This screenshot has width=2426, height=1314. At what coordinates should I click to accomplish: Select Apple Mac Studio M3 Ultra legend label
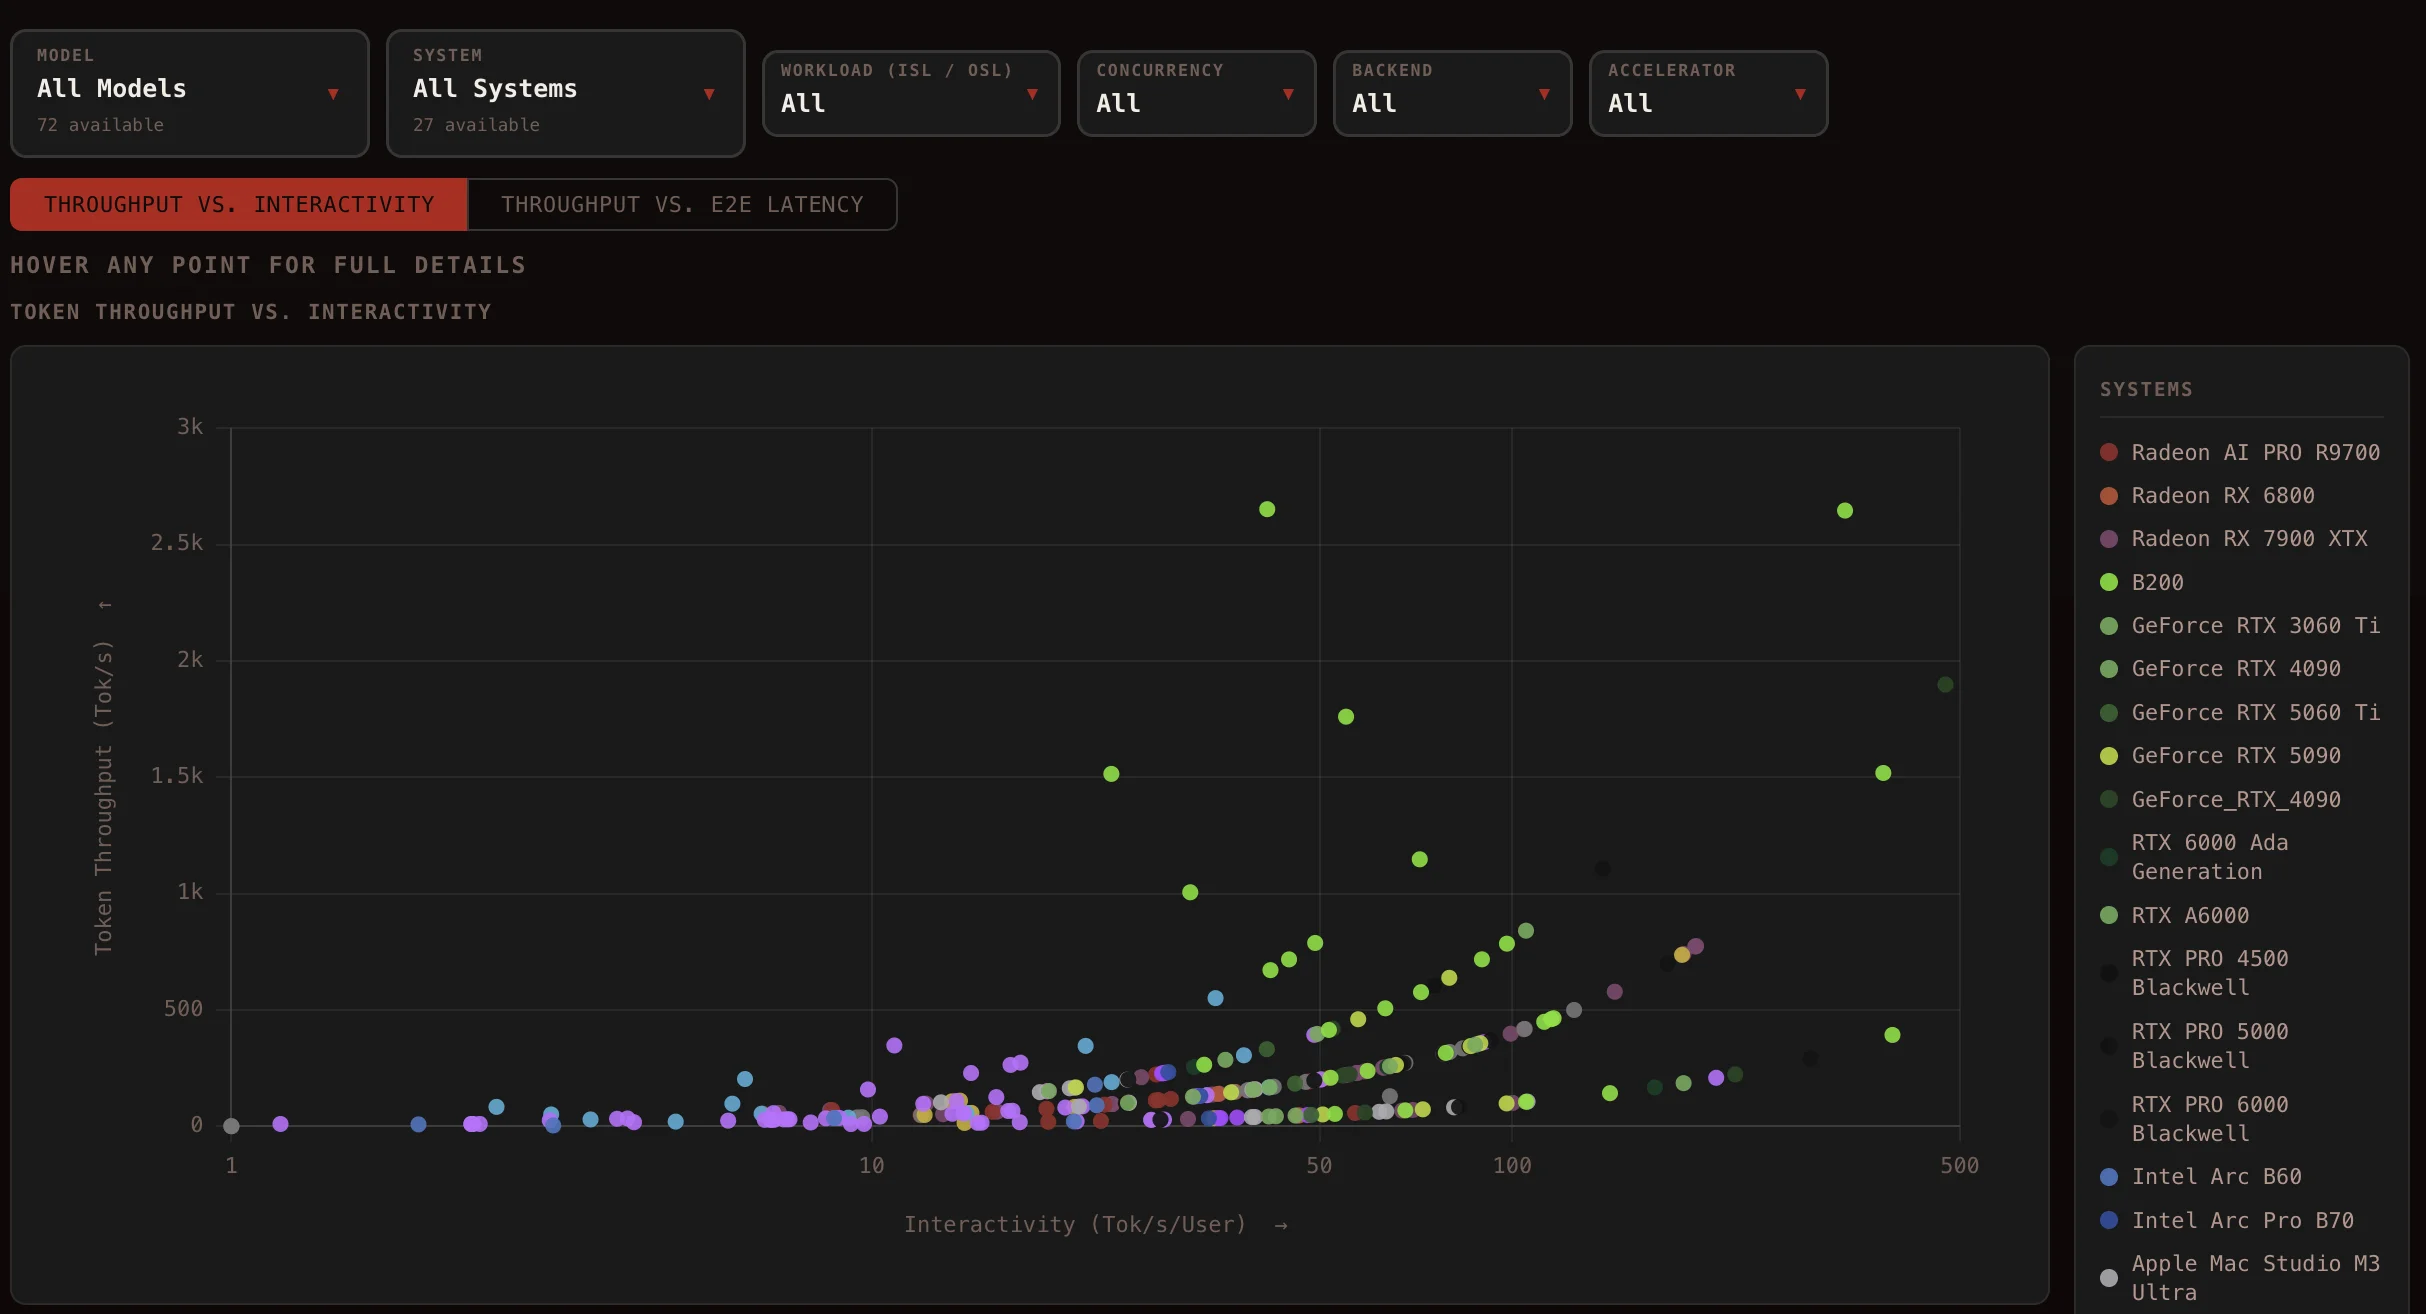[x=2256, y=1278]
